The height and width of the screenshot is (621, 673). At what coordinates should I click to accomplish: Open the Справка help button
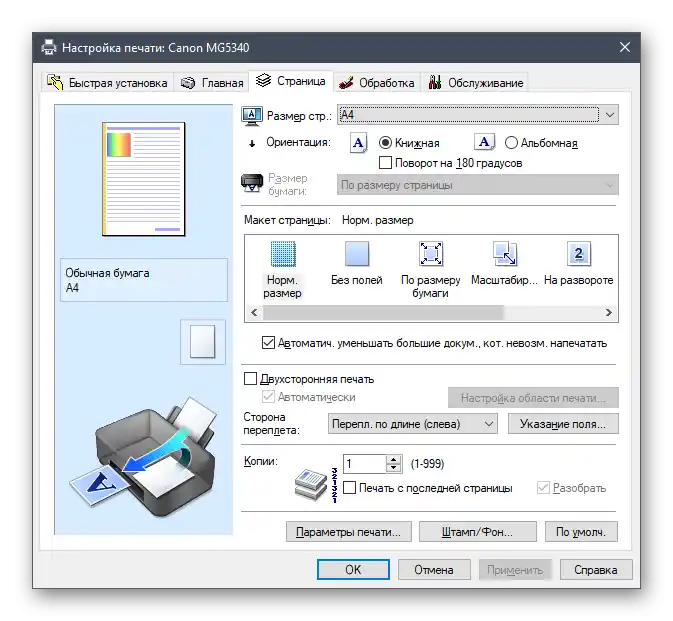[596, 570]
